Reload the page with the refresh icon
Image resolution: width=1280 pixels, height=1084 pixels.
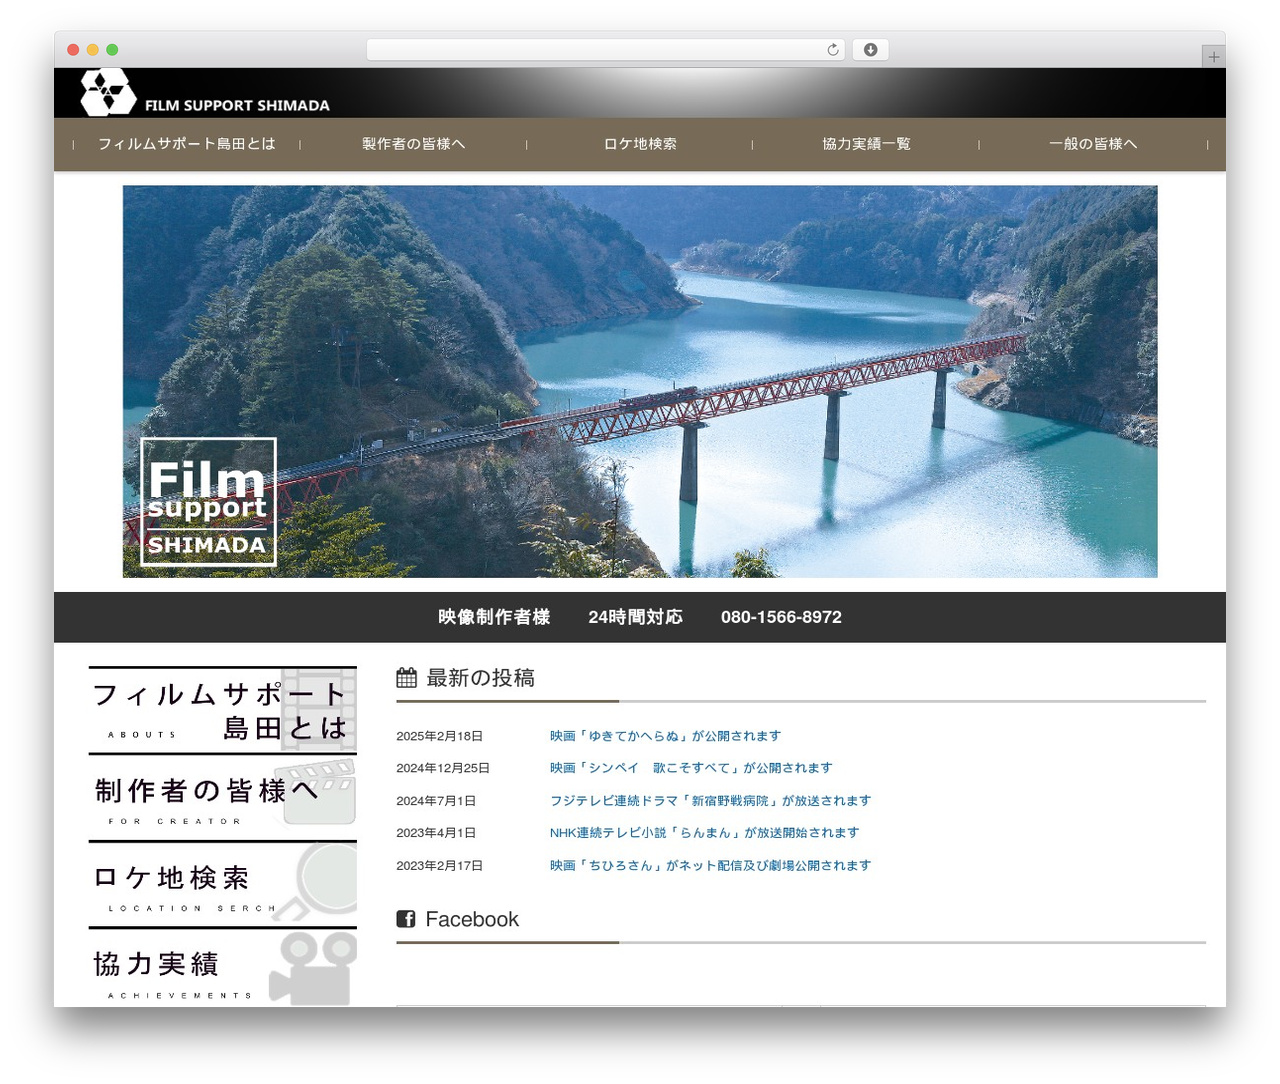click(x=832, y=50)
